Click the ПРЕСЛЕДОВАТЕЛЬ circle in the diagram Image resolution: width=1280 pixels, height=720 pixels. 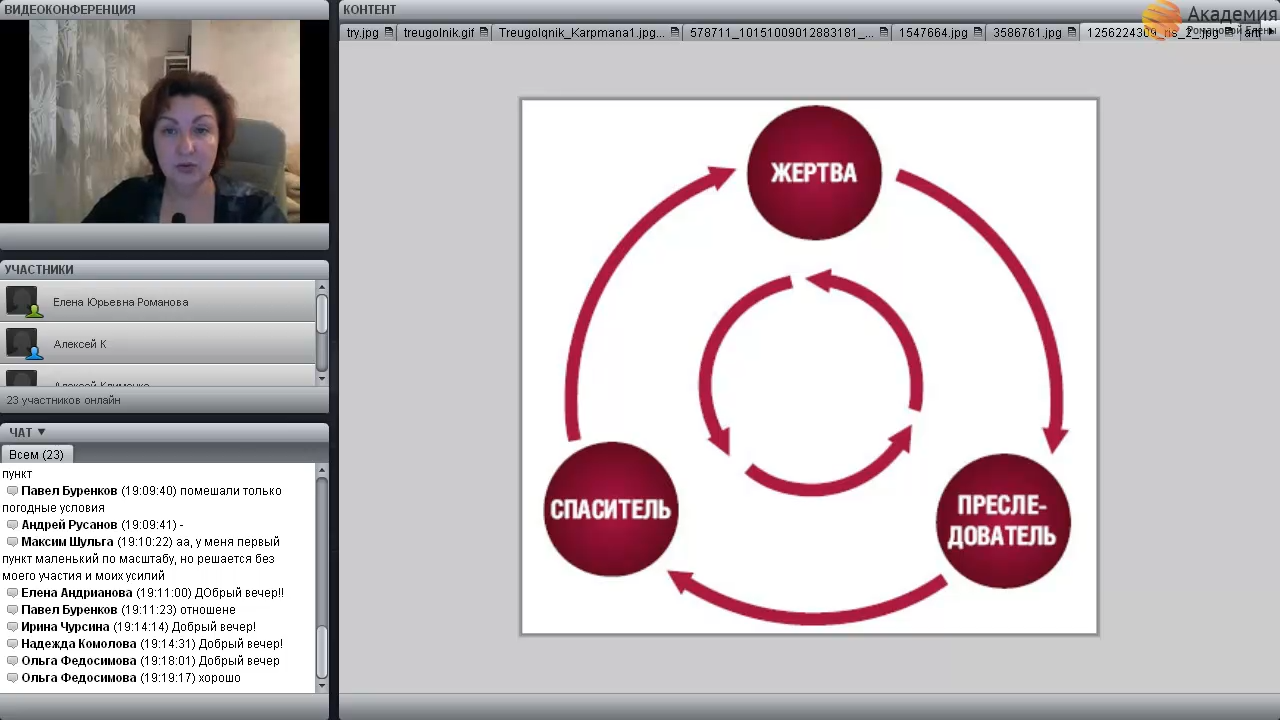pyautogui.click(x=1003, y=521)
